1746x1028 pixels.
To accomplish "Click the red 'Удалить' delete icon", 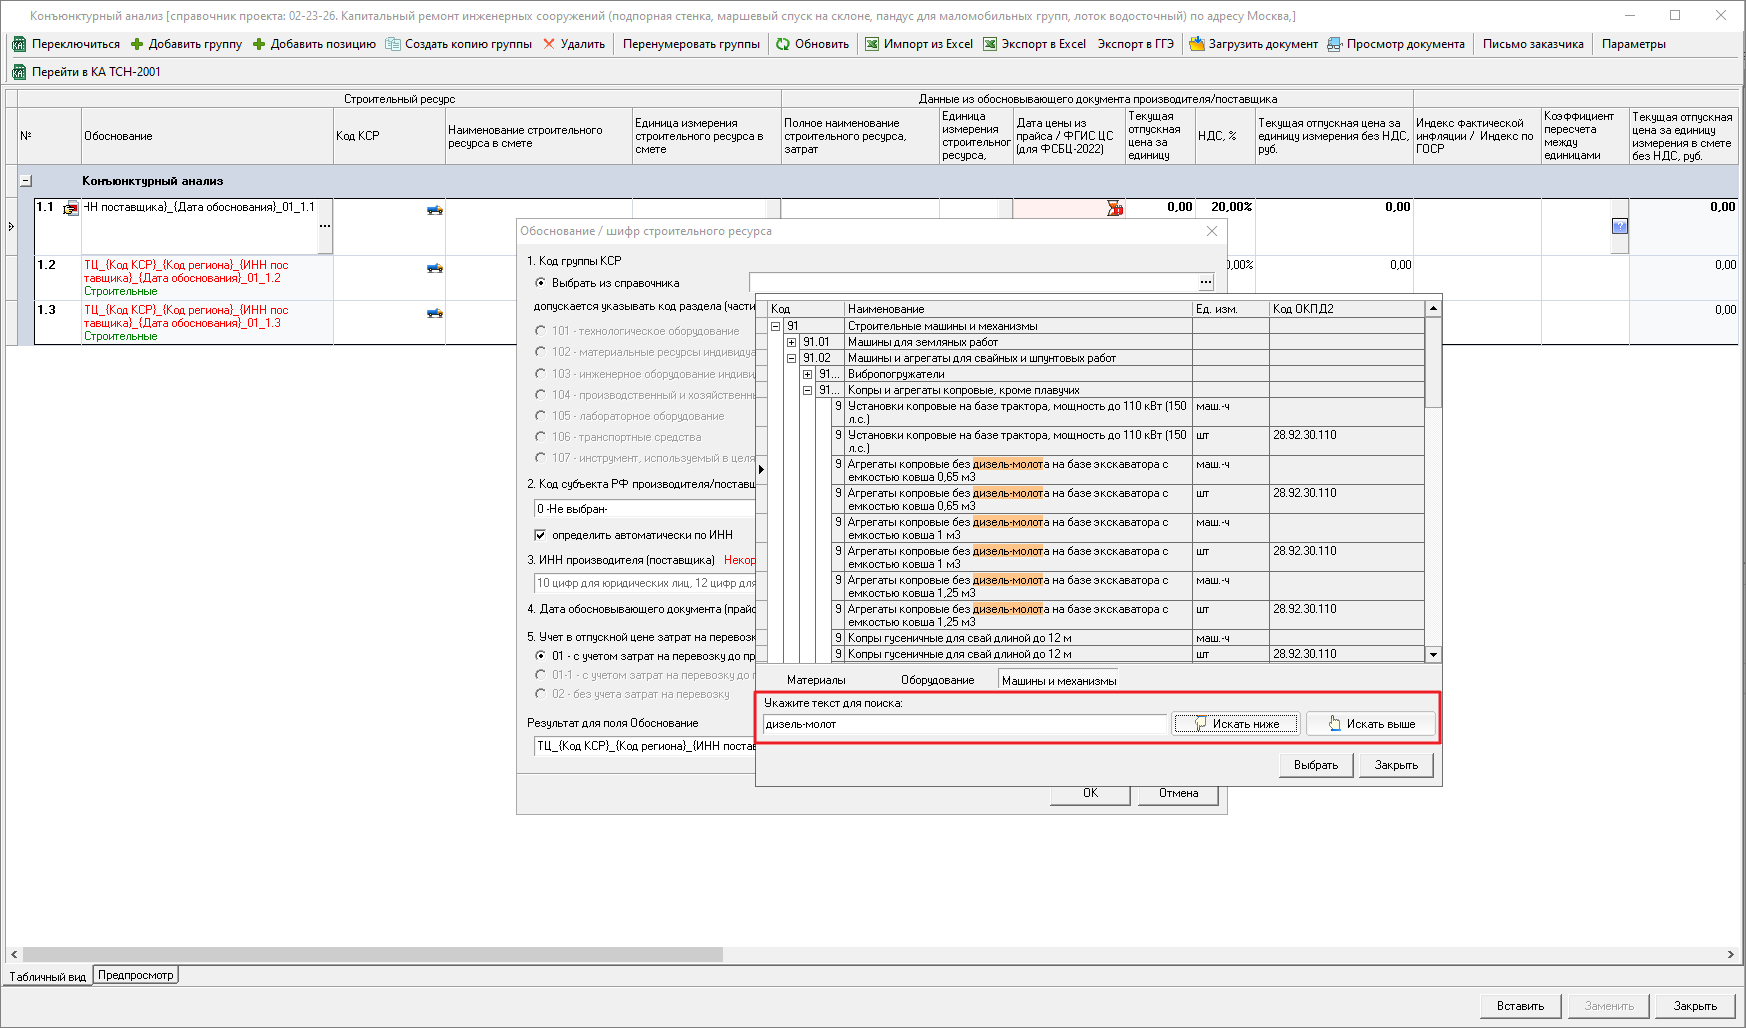I will [x=549, y=44].
